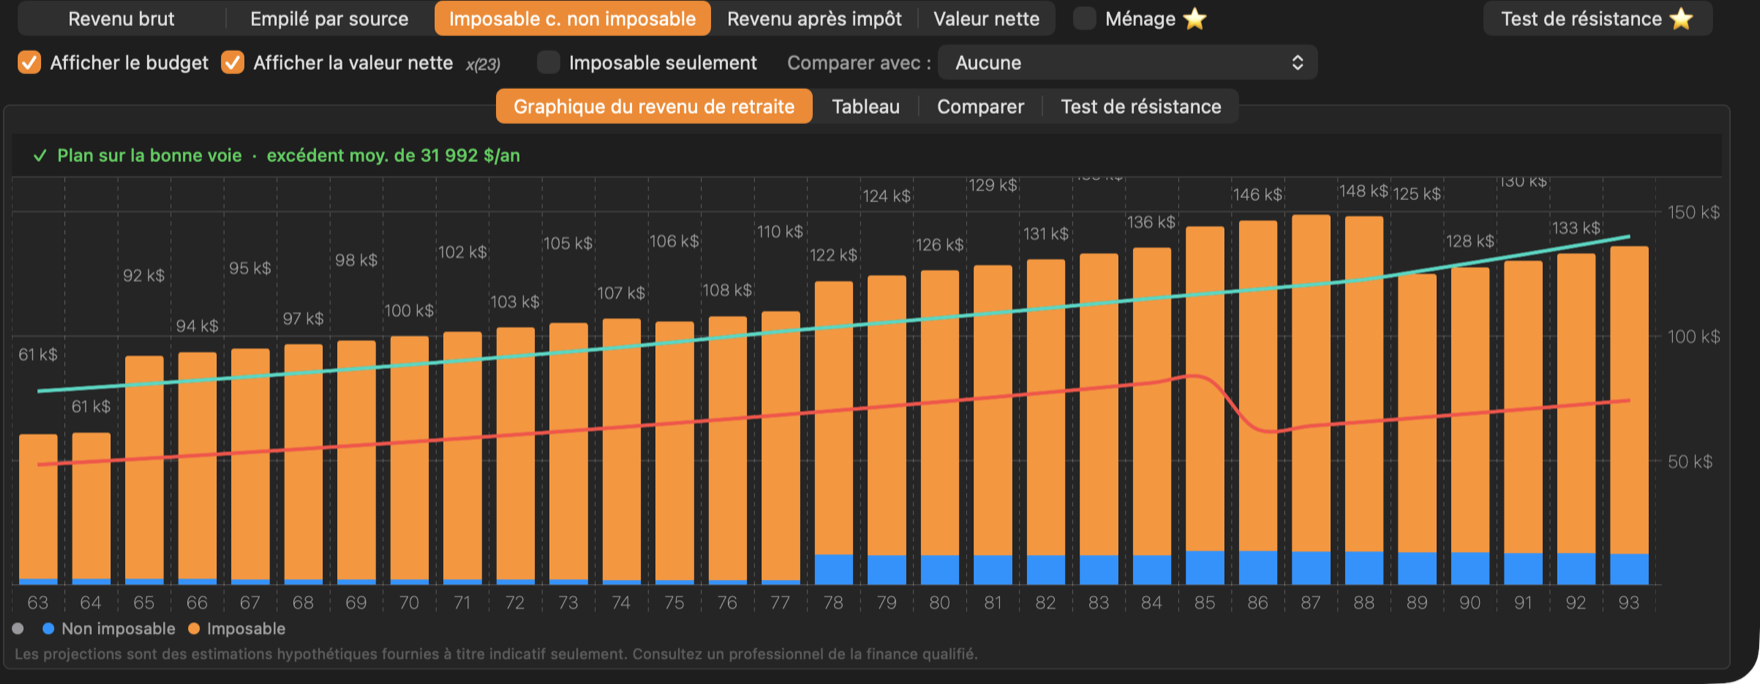Image resolution: width=1760 pixels, height=684 pixels.
Task: Click the "148 k$" bar label
Action: pos(1363,191)
